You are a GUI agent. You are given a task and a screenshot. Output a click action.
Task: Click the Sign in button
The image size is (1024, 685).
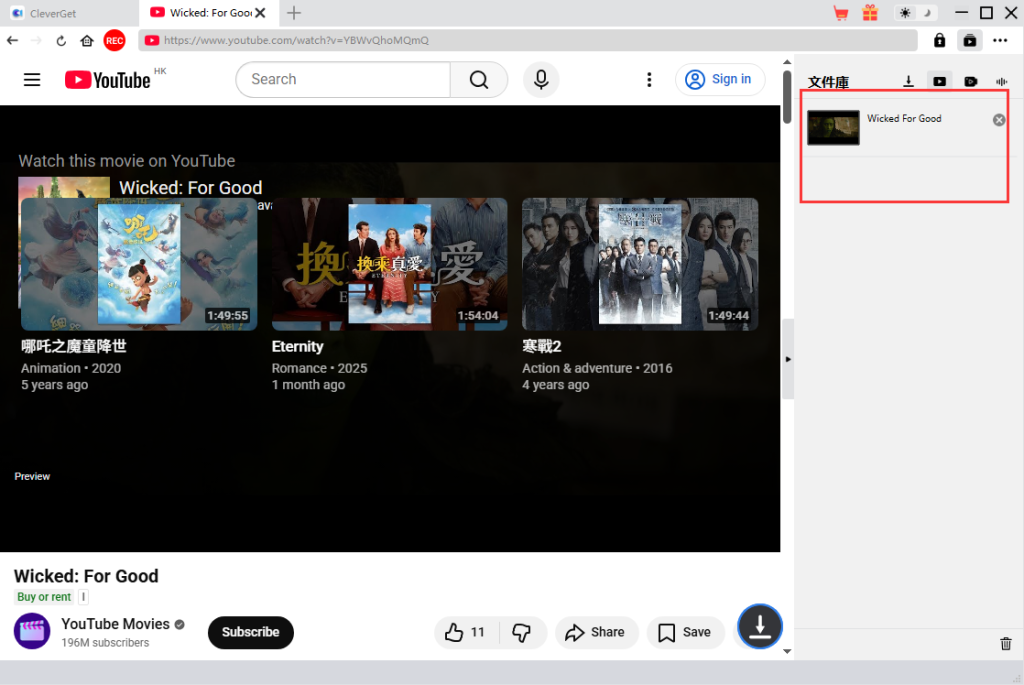tap(719, 80)
